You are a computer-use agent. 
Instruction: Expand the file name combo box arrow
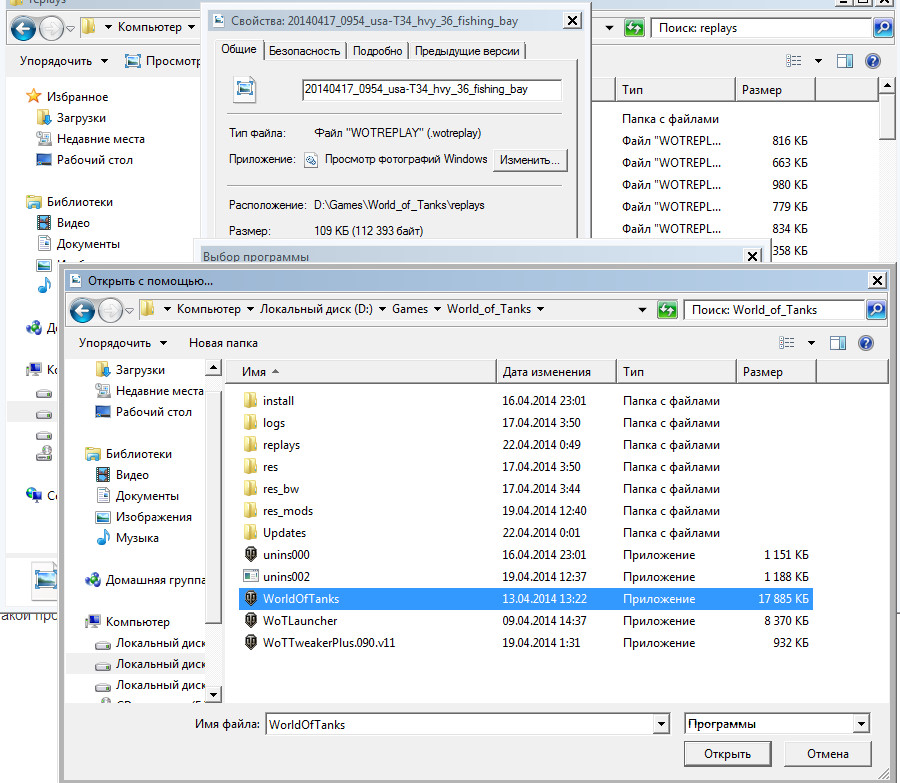click(660, 724)
